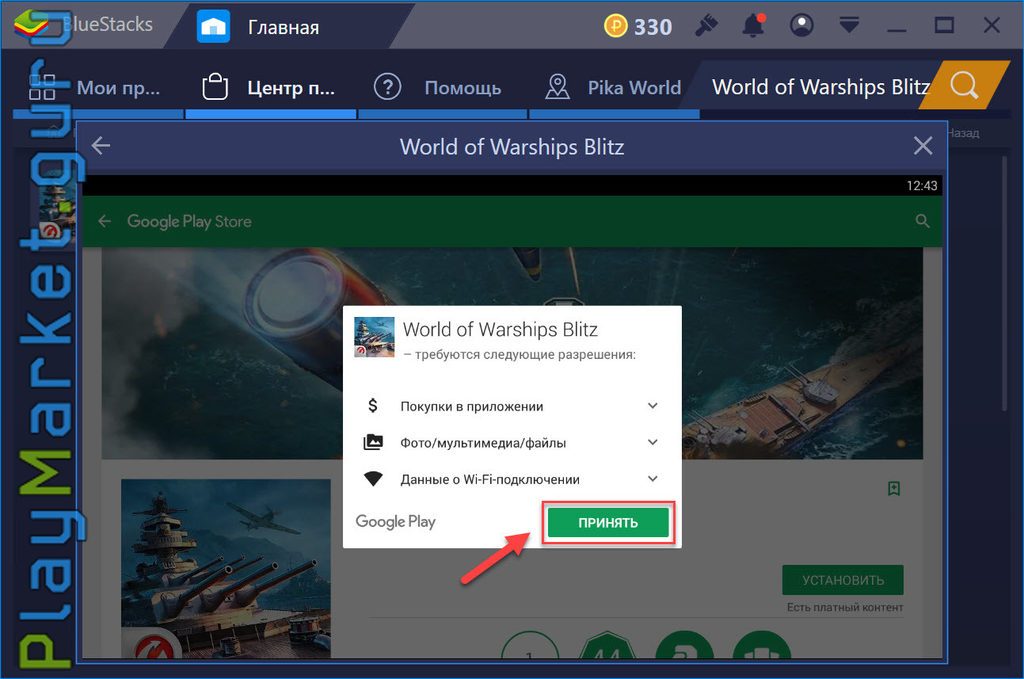This screenshot has width=1024, height=679.
Task: Select the World of Warships Blitz tab
Action: (x=820, y=87)
